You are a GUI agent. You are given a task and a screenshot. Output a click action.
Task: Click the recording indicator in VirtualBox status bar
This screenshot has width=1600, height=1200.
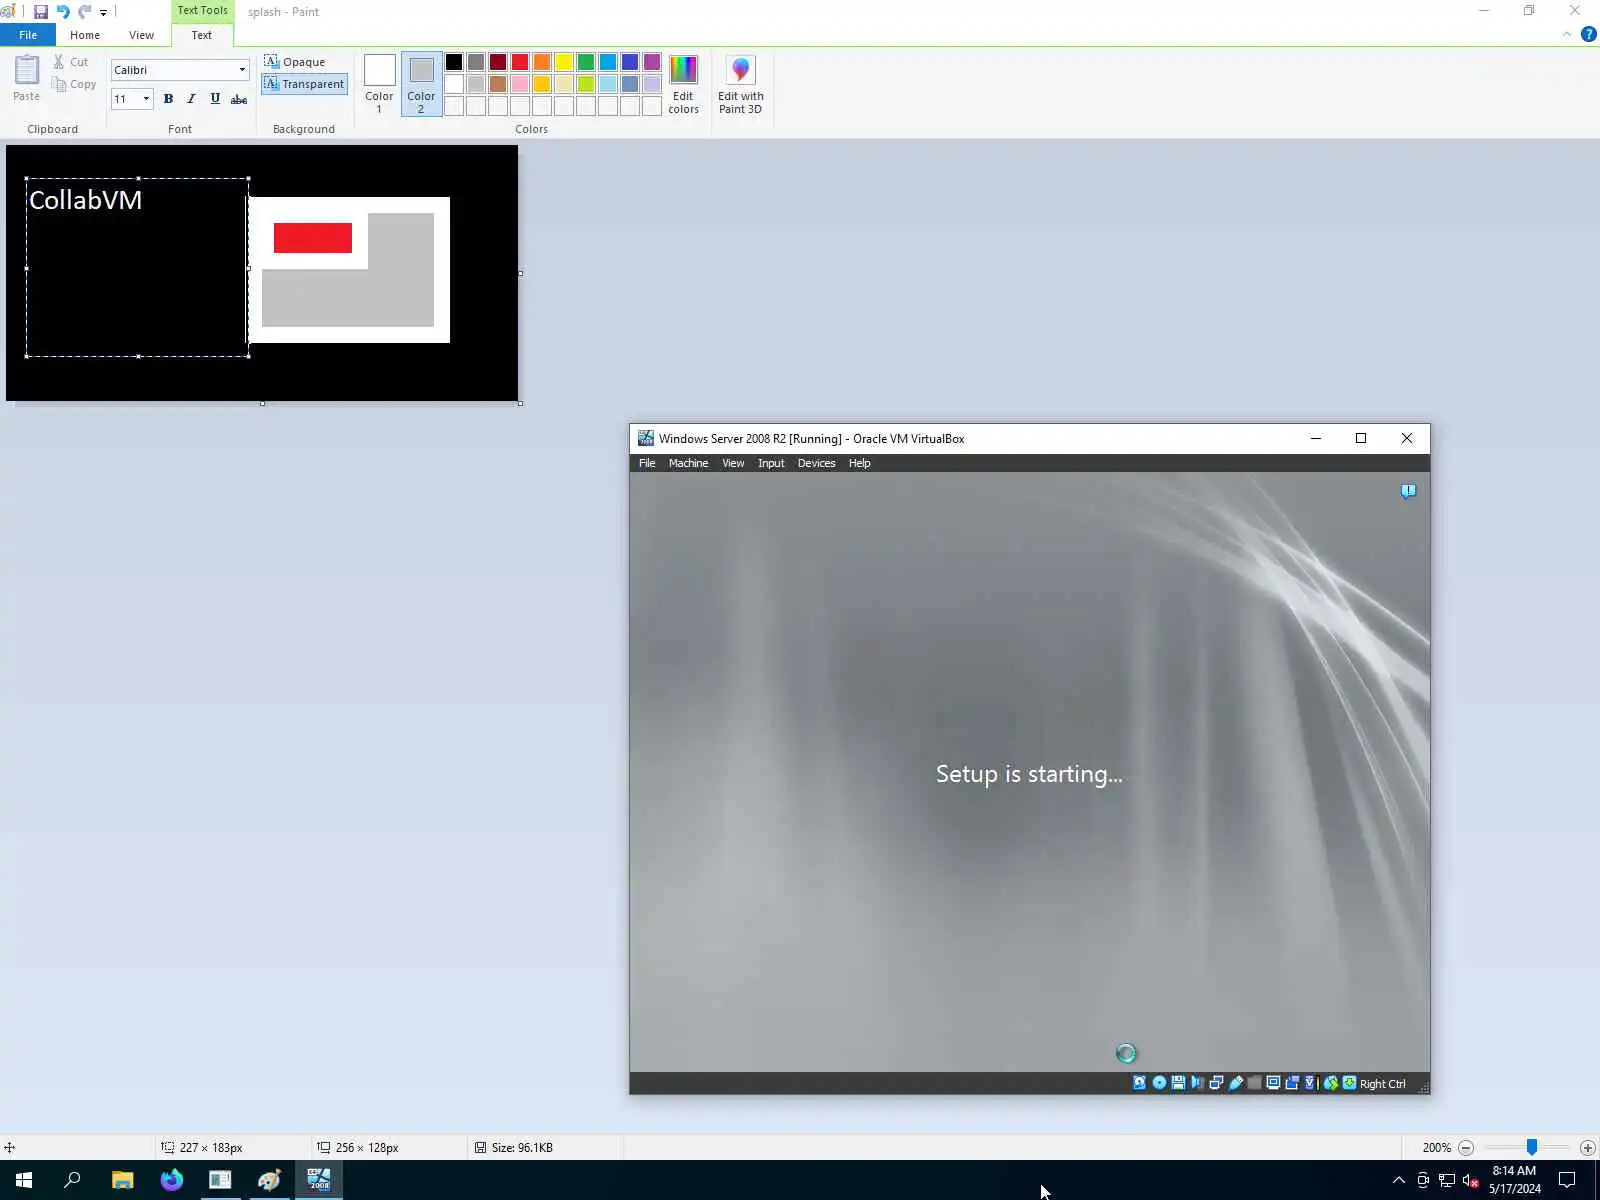coord(1292,1083)
